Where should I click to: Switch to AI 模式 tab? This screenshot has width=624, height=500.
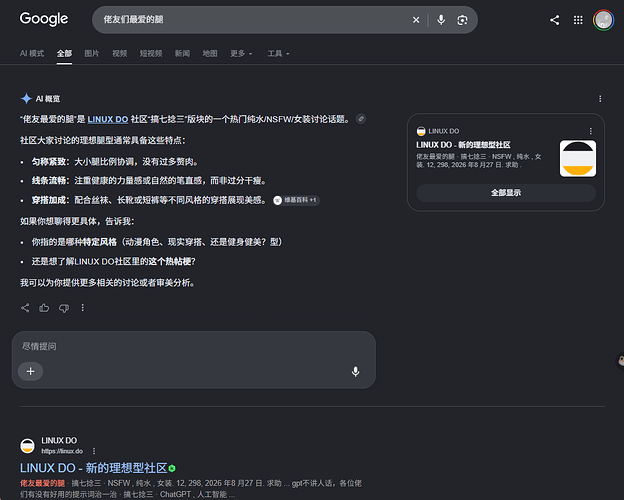(x=32, y=53)
